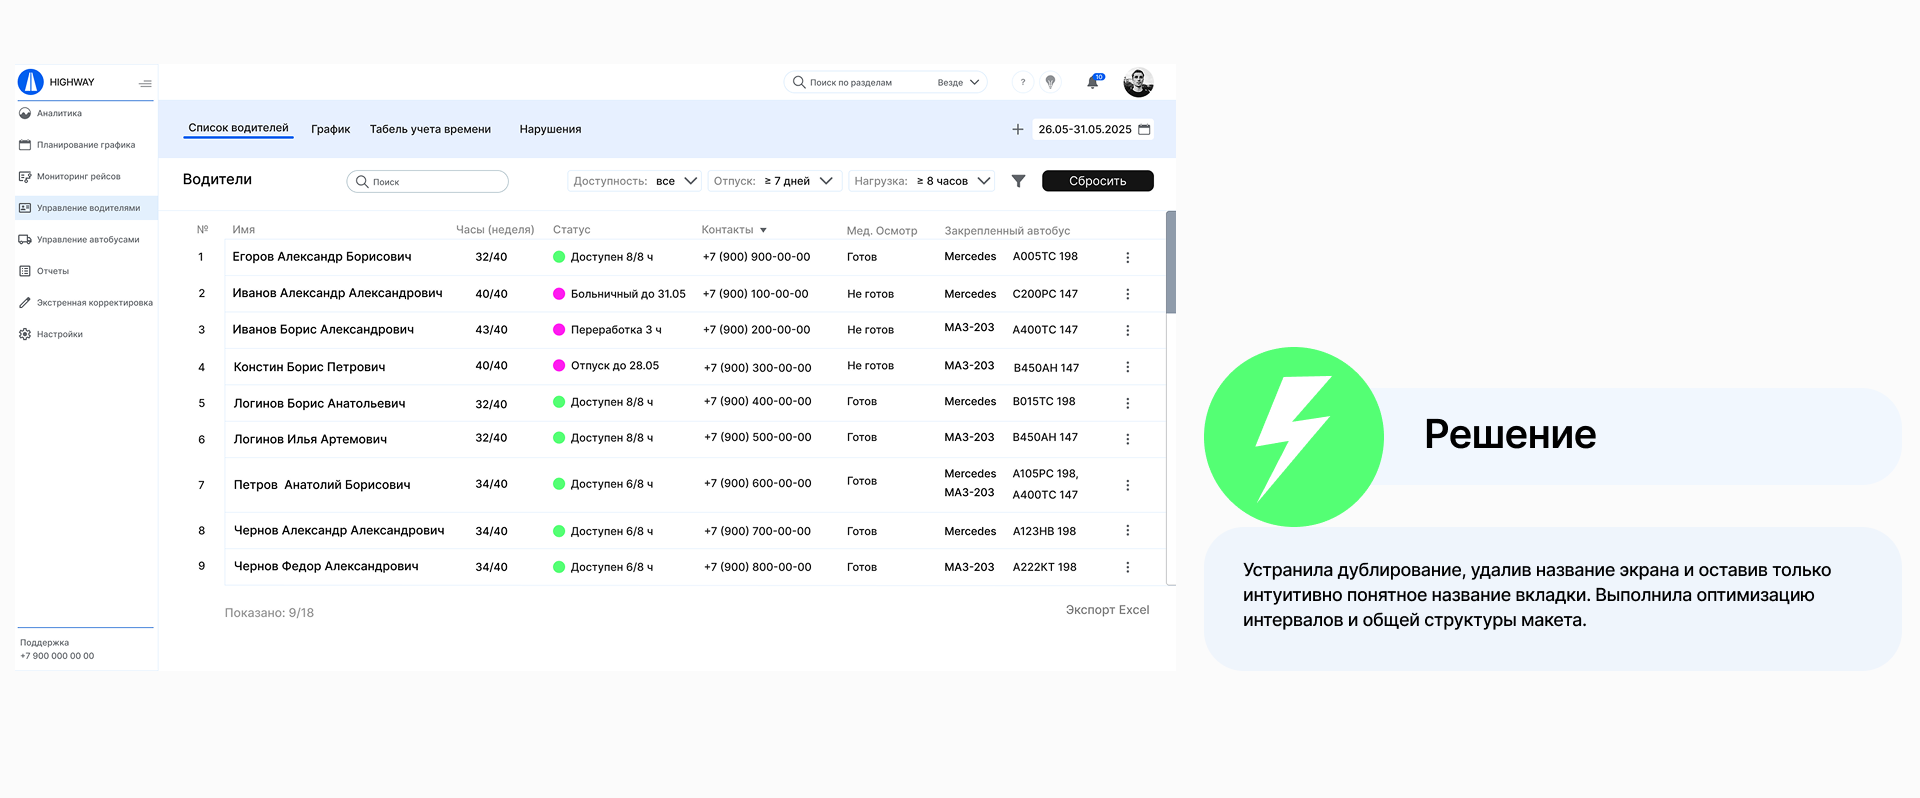Image resolution: width=1920 pixels, height=798 pixels.
Task: Collapse the HIGHWAY sidebar menu icon
Action: click(x=145, y=83)
